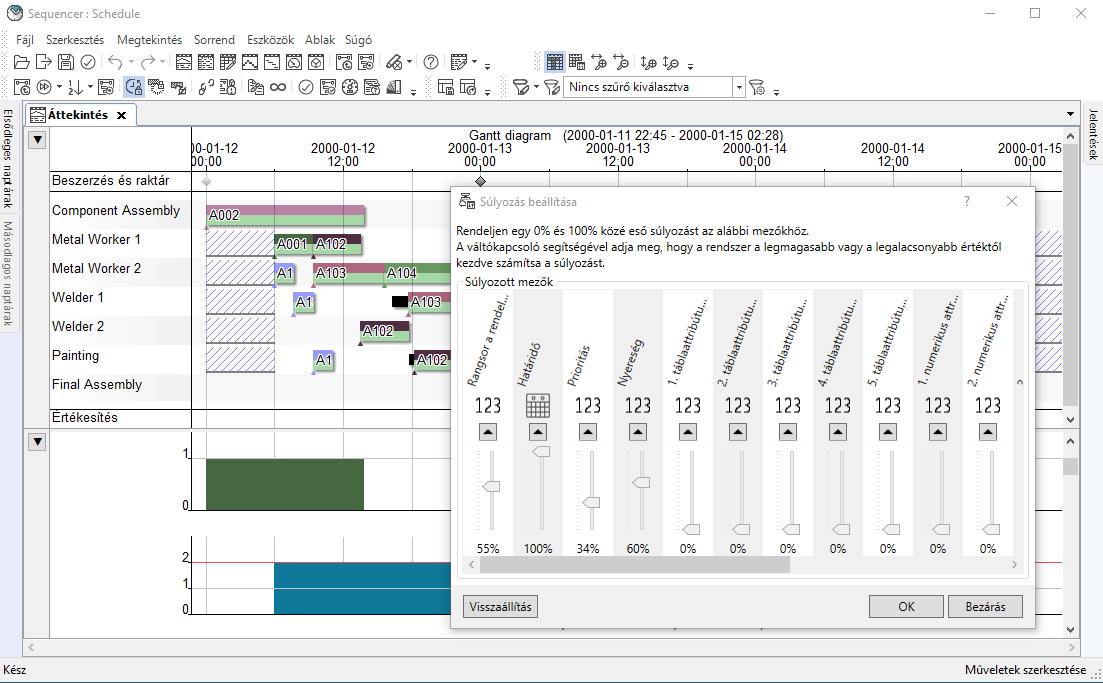Toggle the direction switch under Nyereség
This screenshot has height=683, width=1103.
(x=638, y=431)
